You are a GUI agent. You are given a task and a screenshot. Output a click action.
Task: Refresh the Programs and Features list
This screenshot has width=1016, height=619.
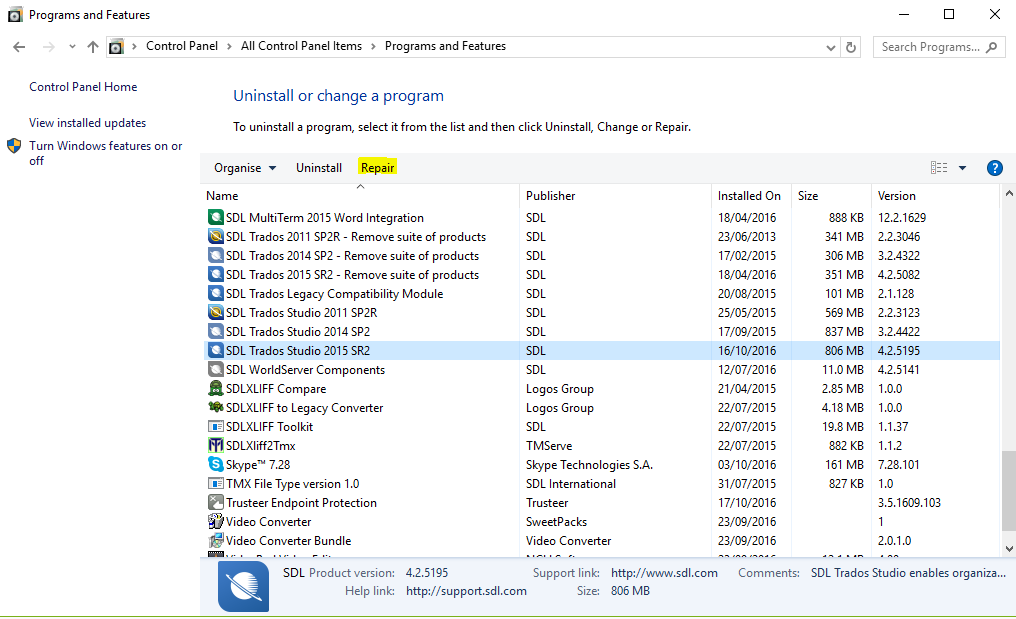[x=851, y=47]
